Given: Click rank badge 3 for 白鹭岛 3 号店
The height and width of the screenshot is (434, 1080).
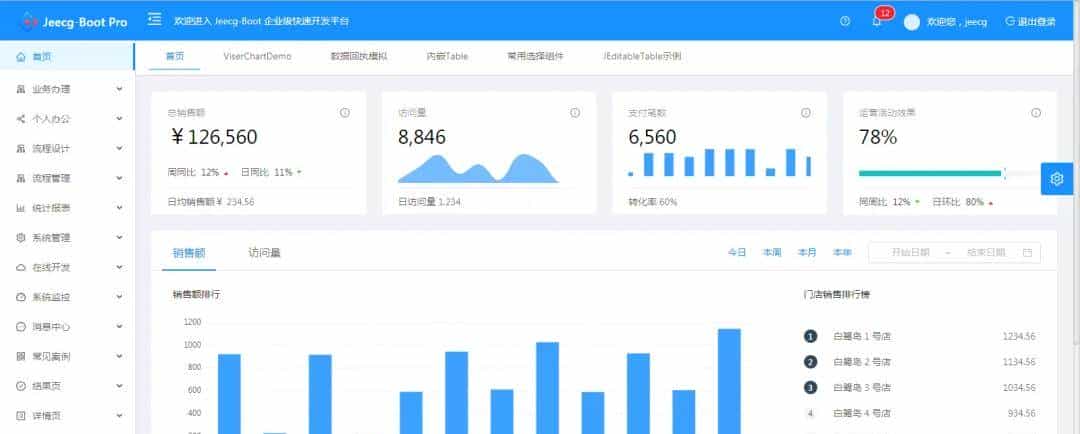Looking at the screenshot, I should point(810,388).
